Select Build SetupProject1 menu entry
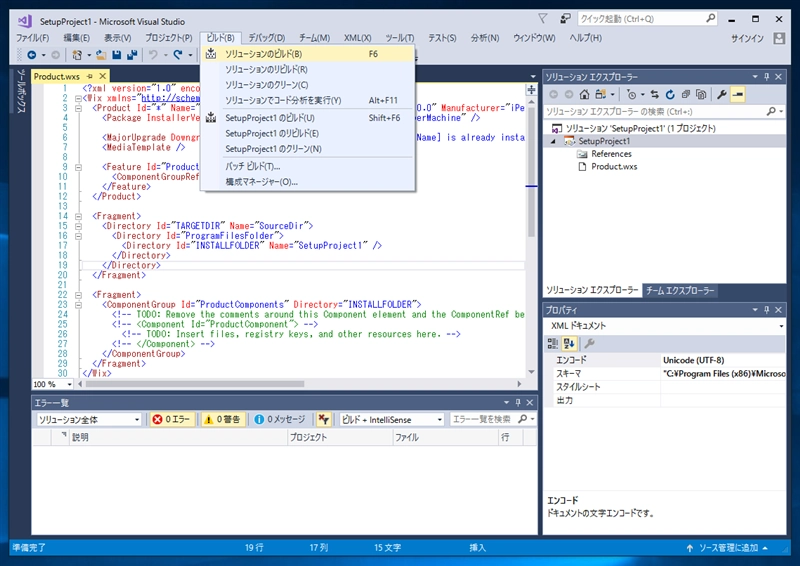The image size is (800, 566). click(308, 118)
